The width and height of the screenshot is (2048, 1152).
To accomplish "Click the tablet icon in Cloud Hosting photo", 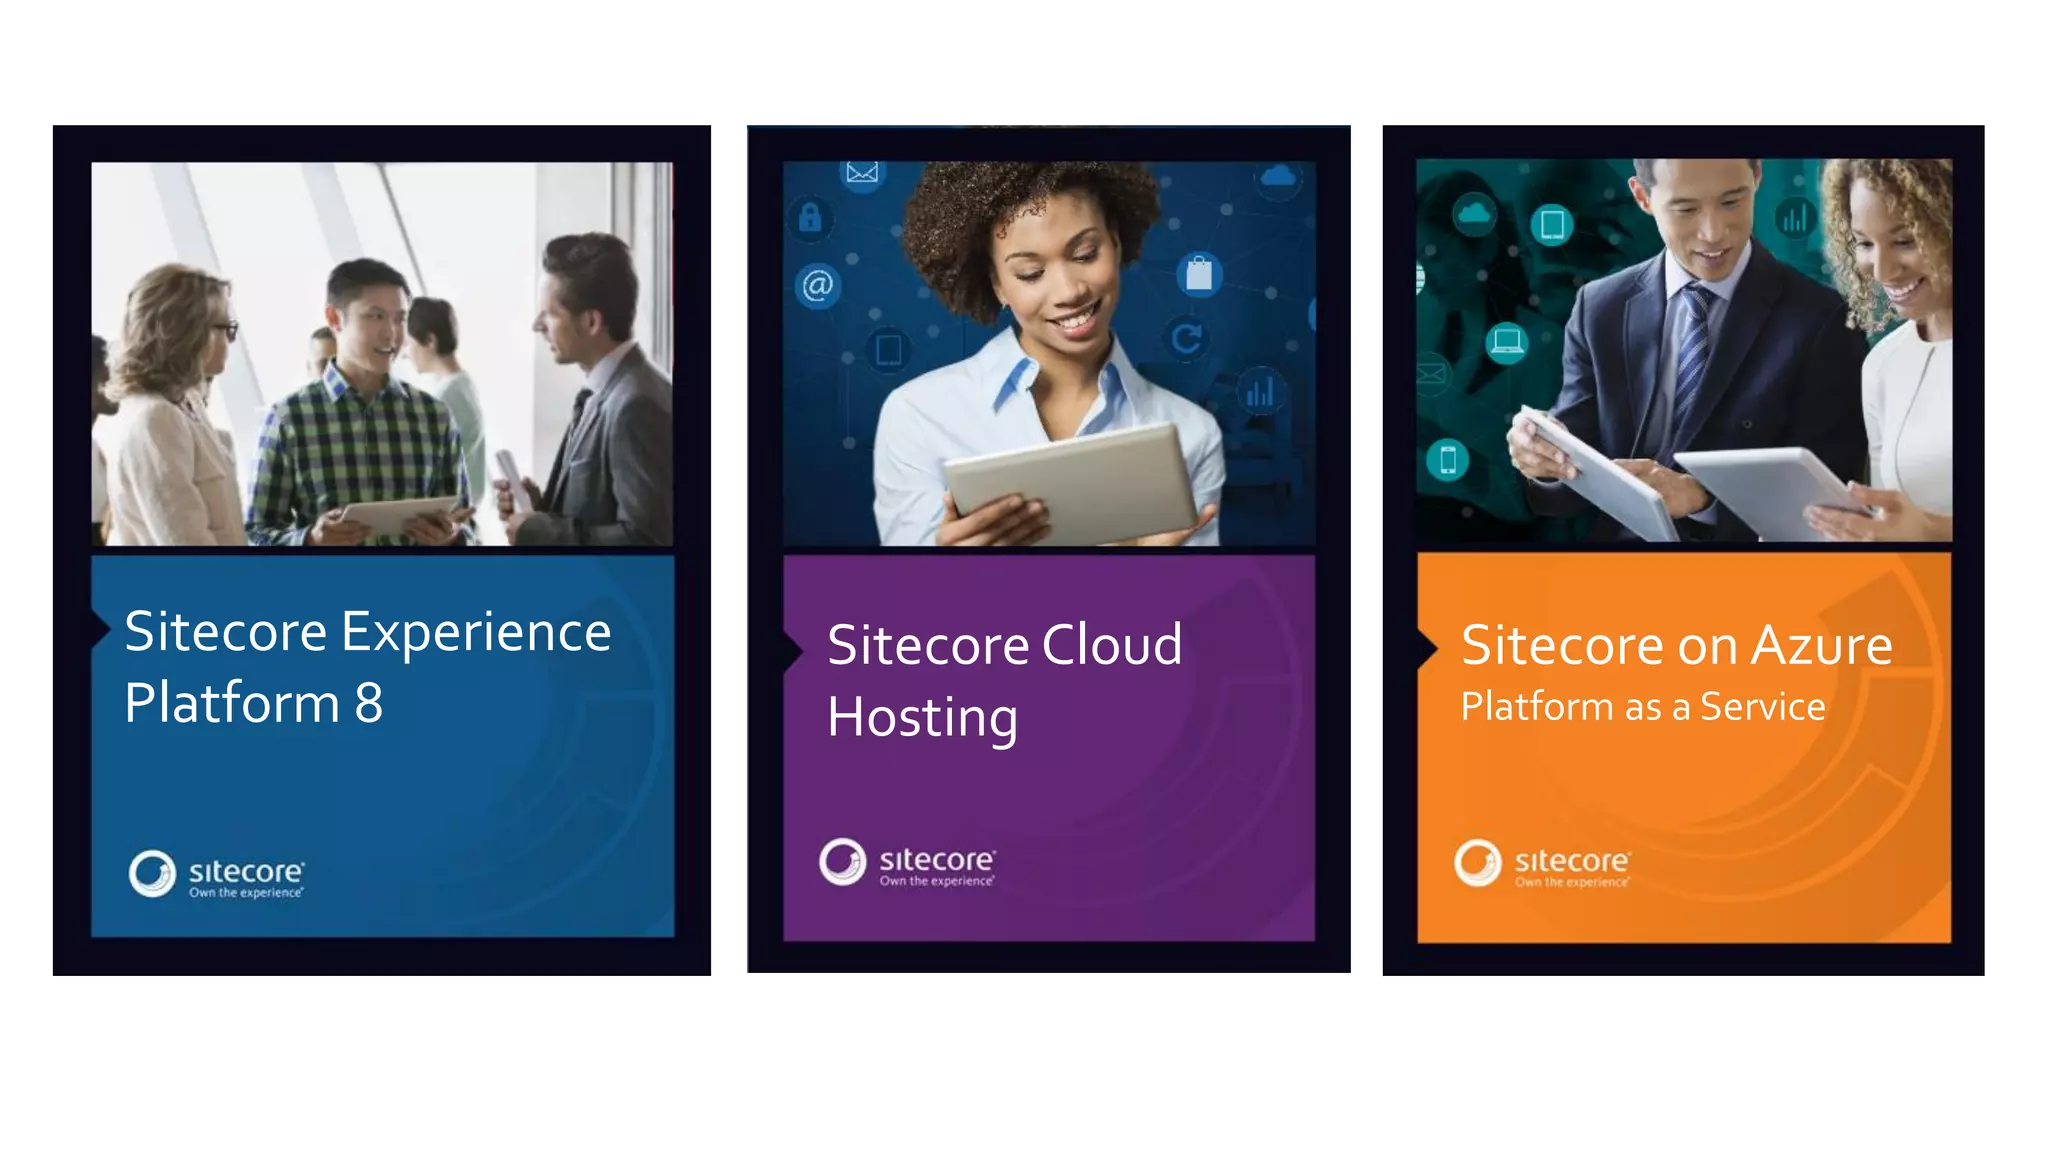I will coord(888,350).
